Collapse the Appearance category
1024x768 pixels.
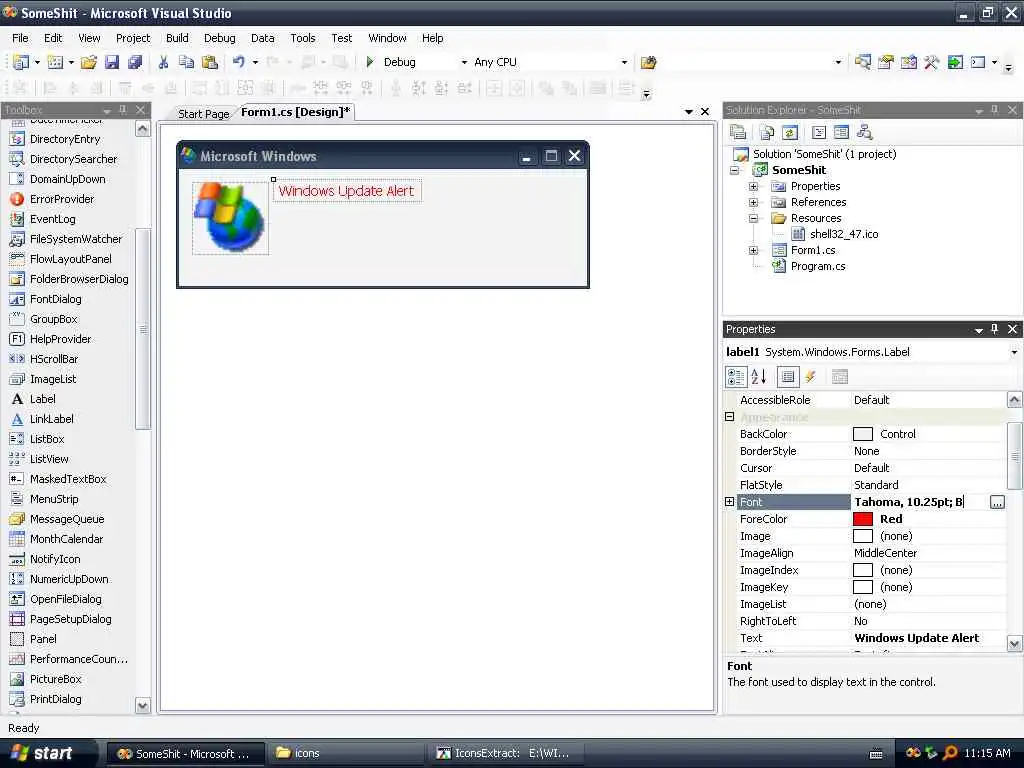click(x=729, y=417)
